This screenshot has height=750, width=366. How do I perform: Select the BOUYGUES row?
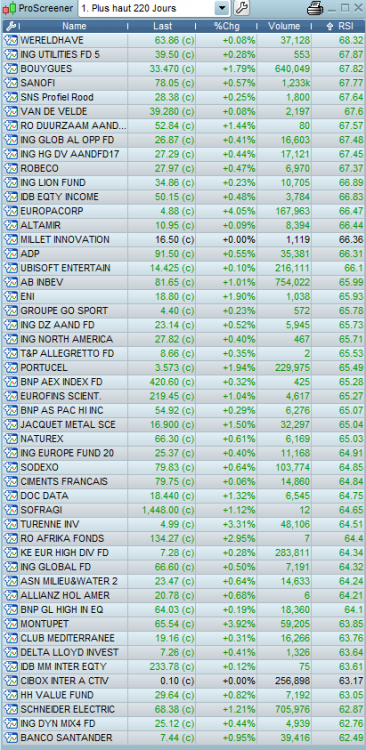point(184,69)
